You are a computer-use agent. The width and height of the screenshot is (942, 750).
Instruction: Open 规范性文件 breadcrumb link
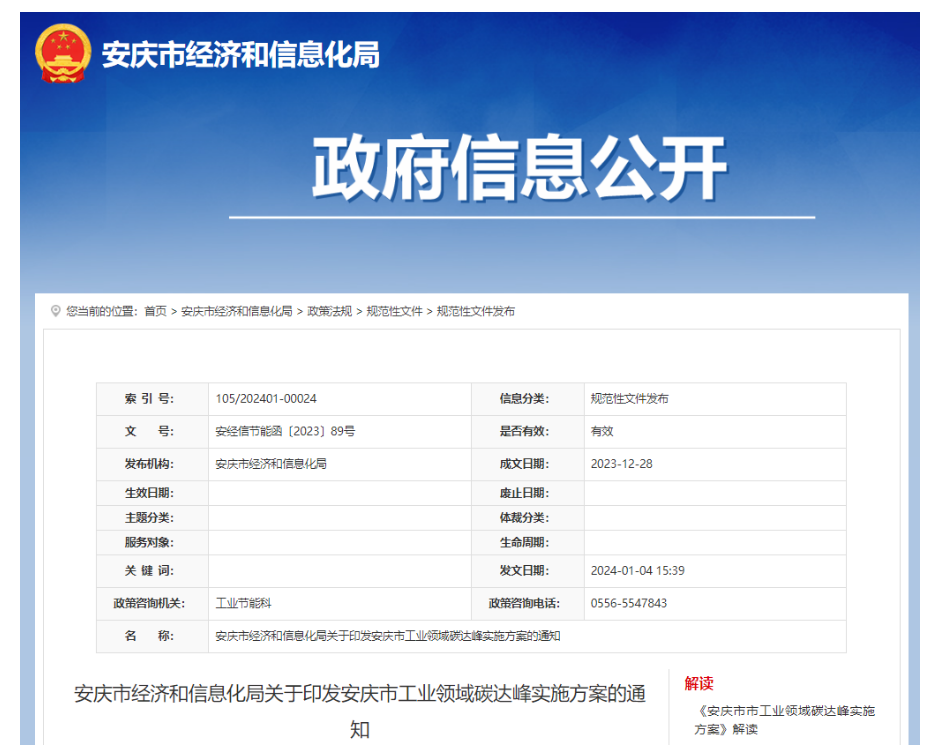tap(394, 311)
